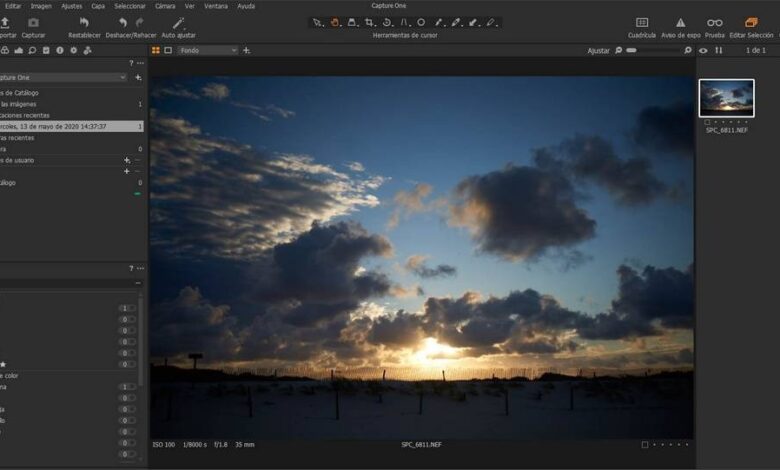780x470 pixels.
Task: Select the SPC_6811.NEF thumbnail in browser
Action: (x=726, y=98)
